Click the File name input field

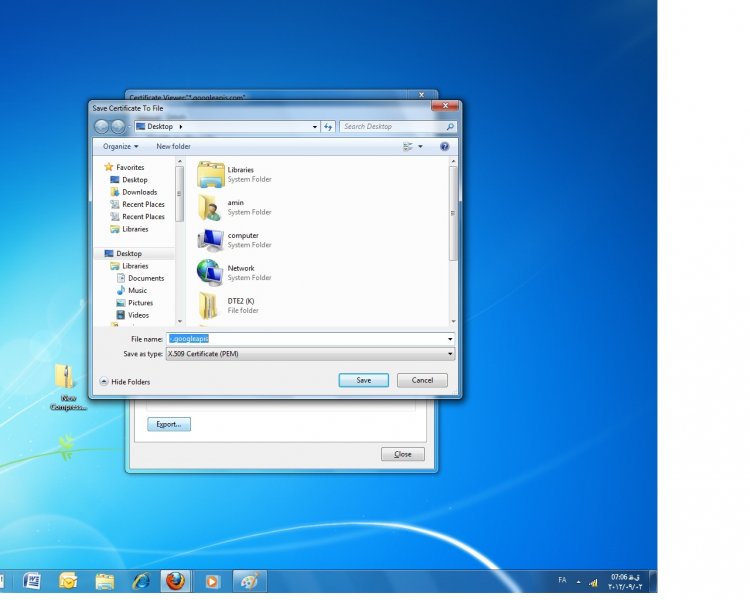(306, 339)
